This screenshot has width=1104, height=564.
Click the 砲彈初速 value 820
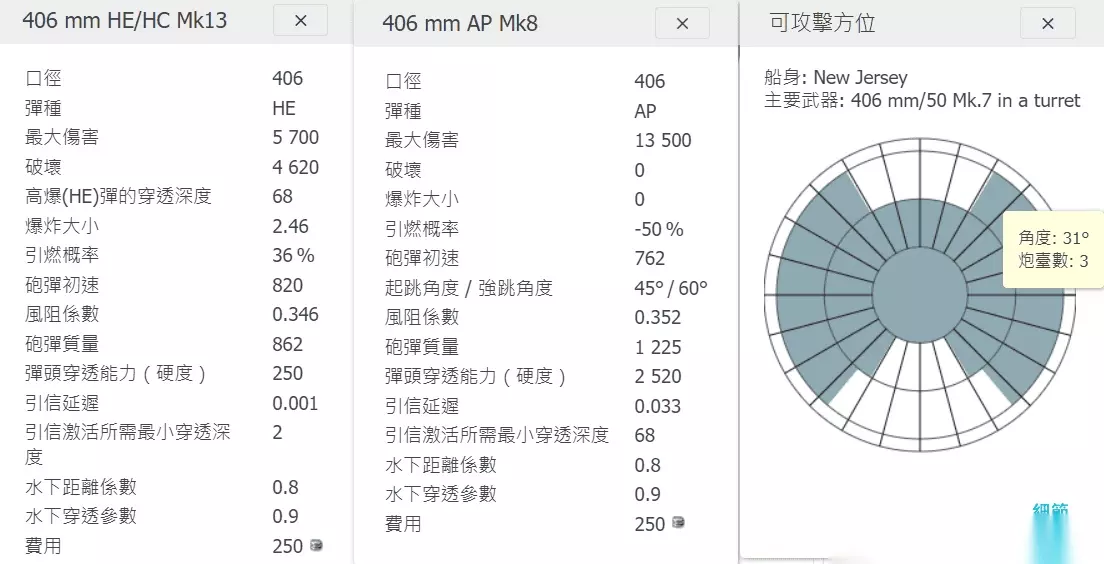tap(287, 284)
